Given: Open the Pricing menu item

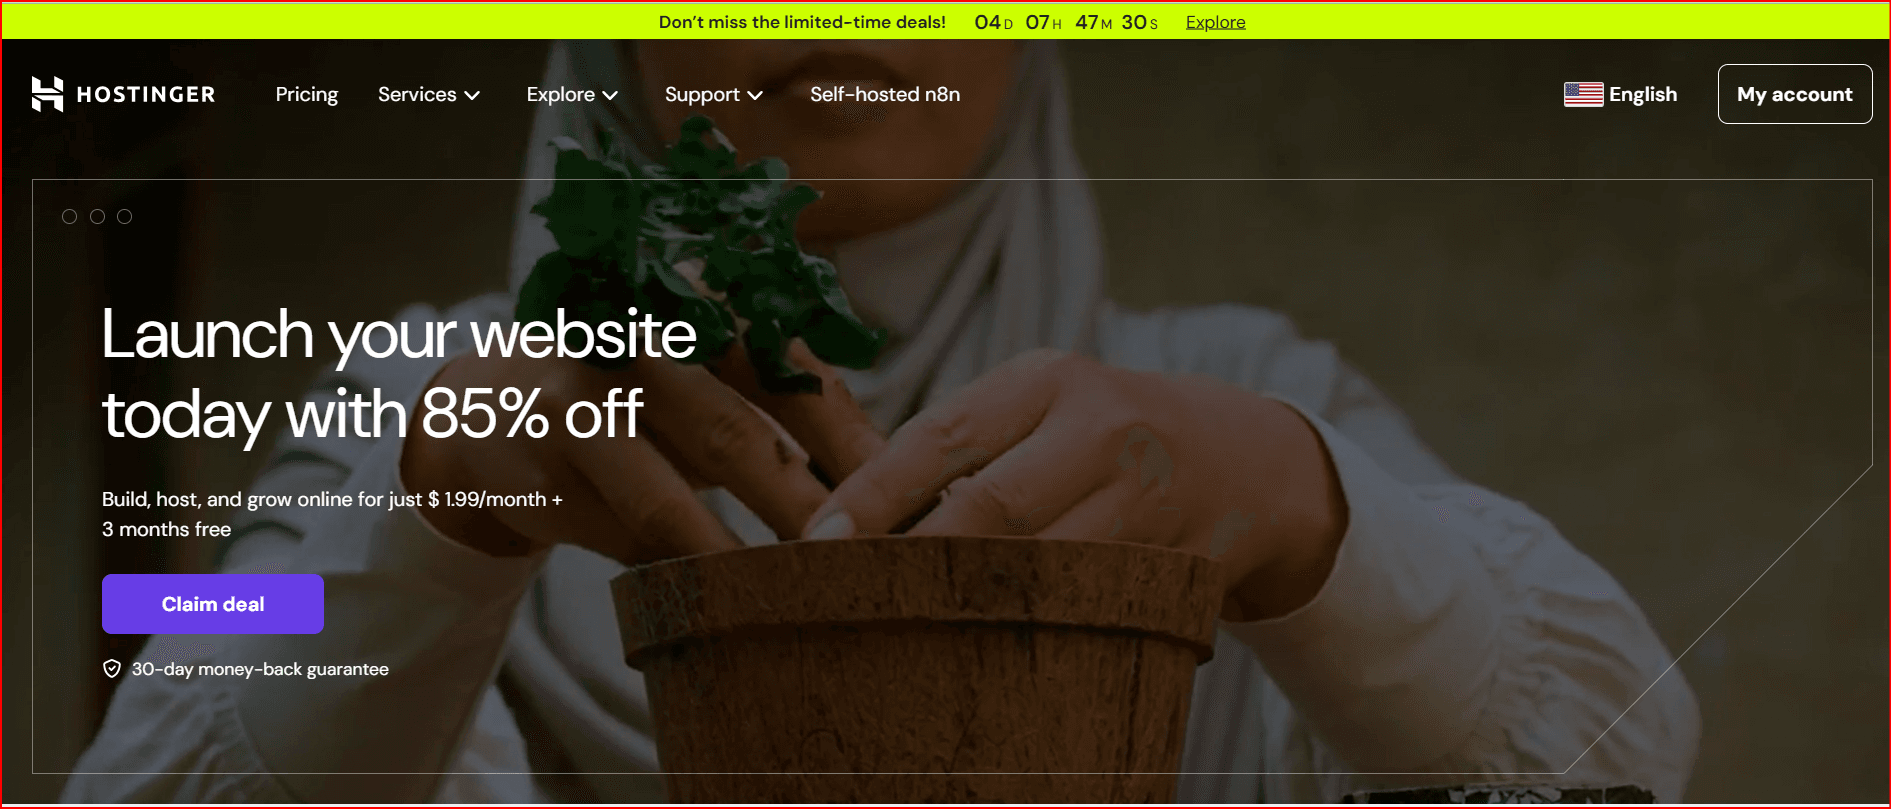Looking at the screenshot, I should (307, 94).
